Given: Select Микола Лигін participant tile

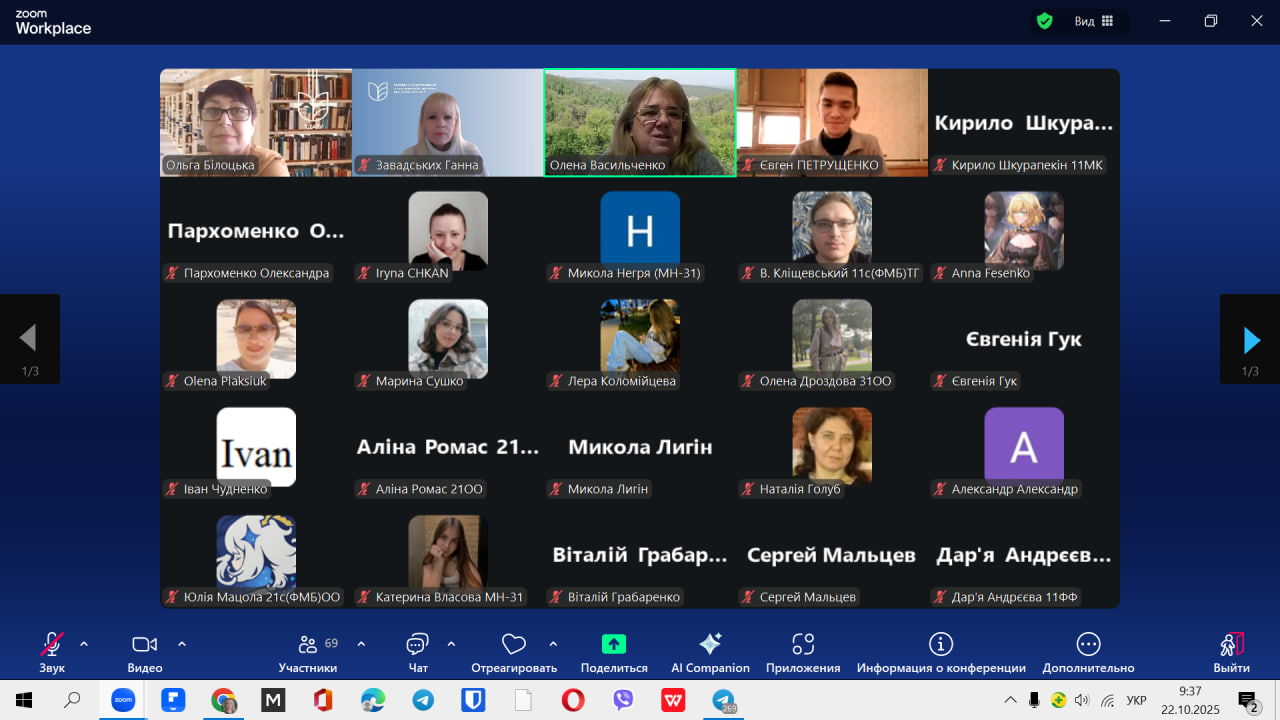Looking at the screenshot, I should click(x=640, y=447).
